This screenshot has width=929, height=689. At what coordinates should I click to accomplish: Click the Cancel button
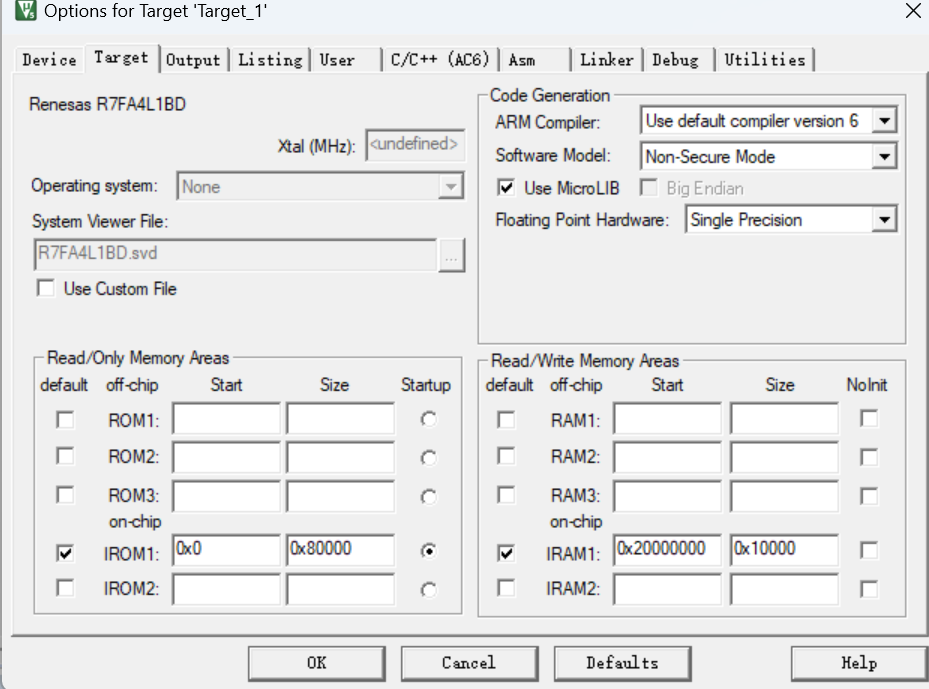click(469, 663)
